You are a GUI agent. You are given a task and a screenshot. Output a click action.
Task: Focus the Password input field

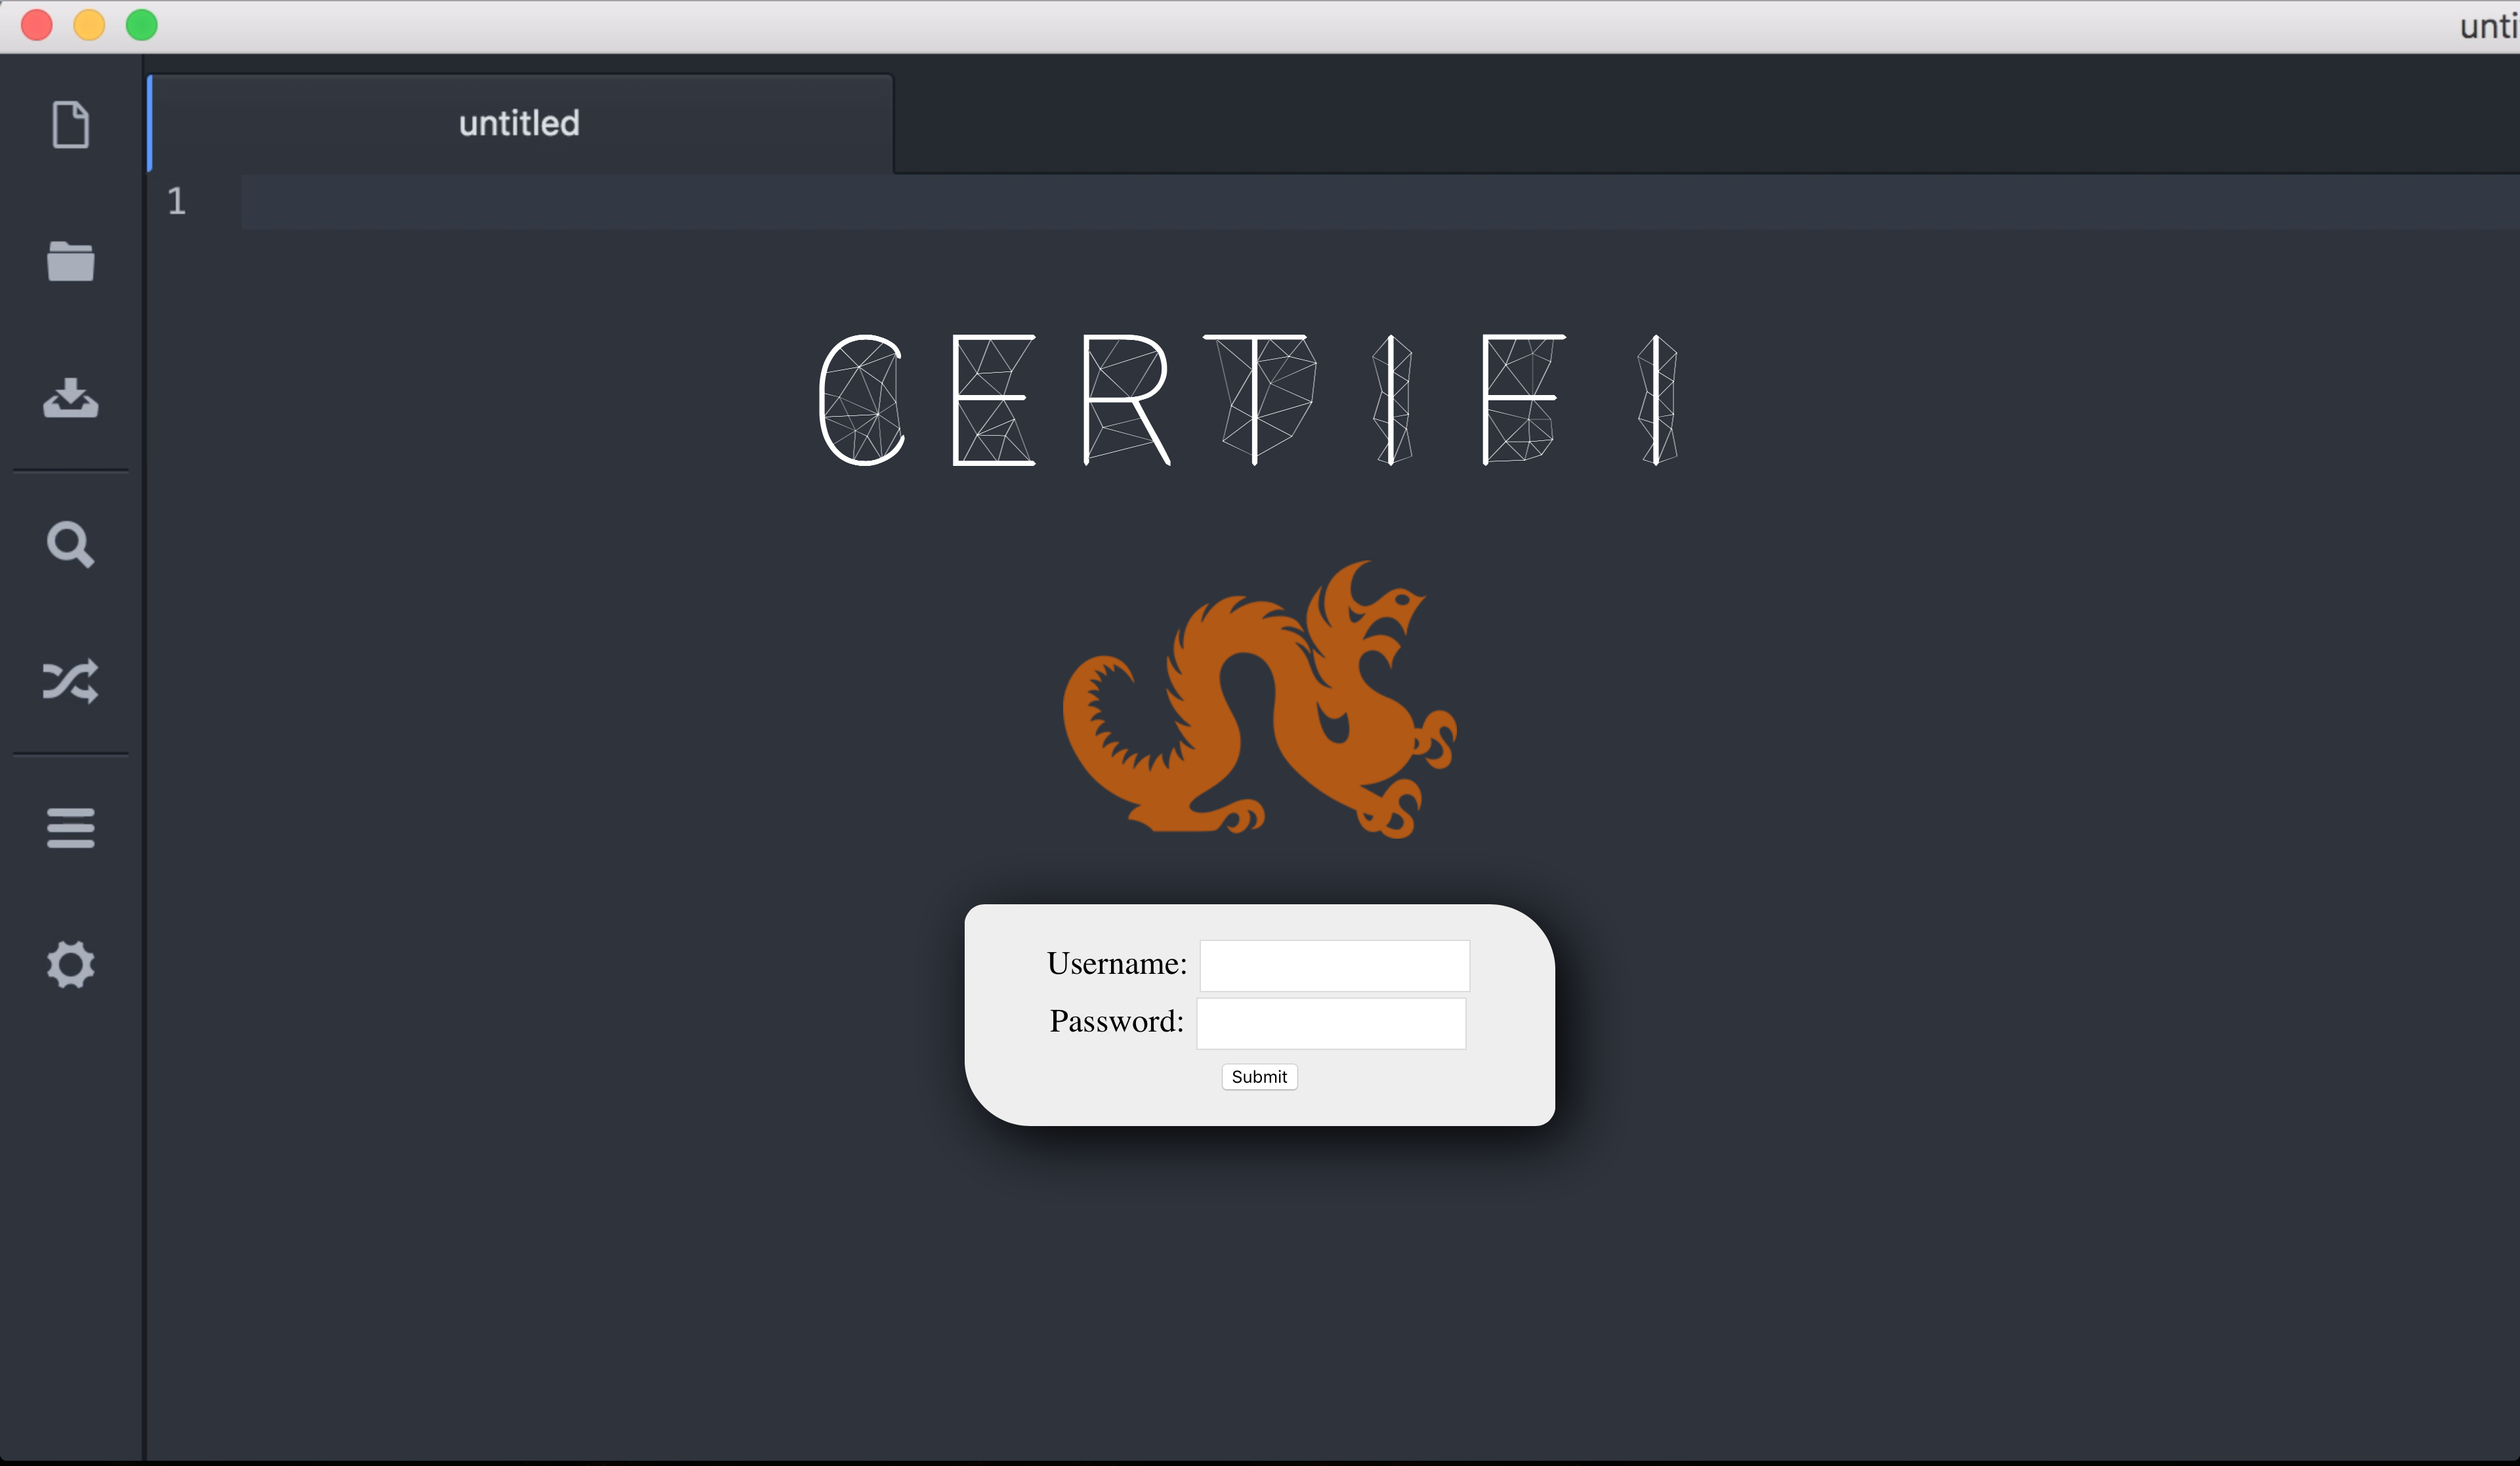1331,1023
